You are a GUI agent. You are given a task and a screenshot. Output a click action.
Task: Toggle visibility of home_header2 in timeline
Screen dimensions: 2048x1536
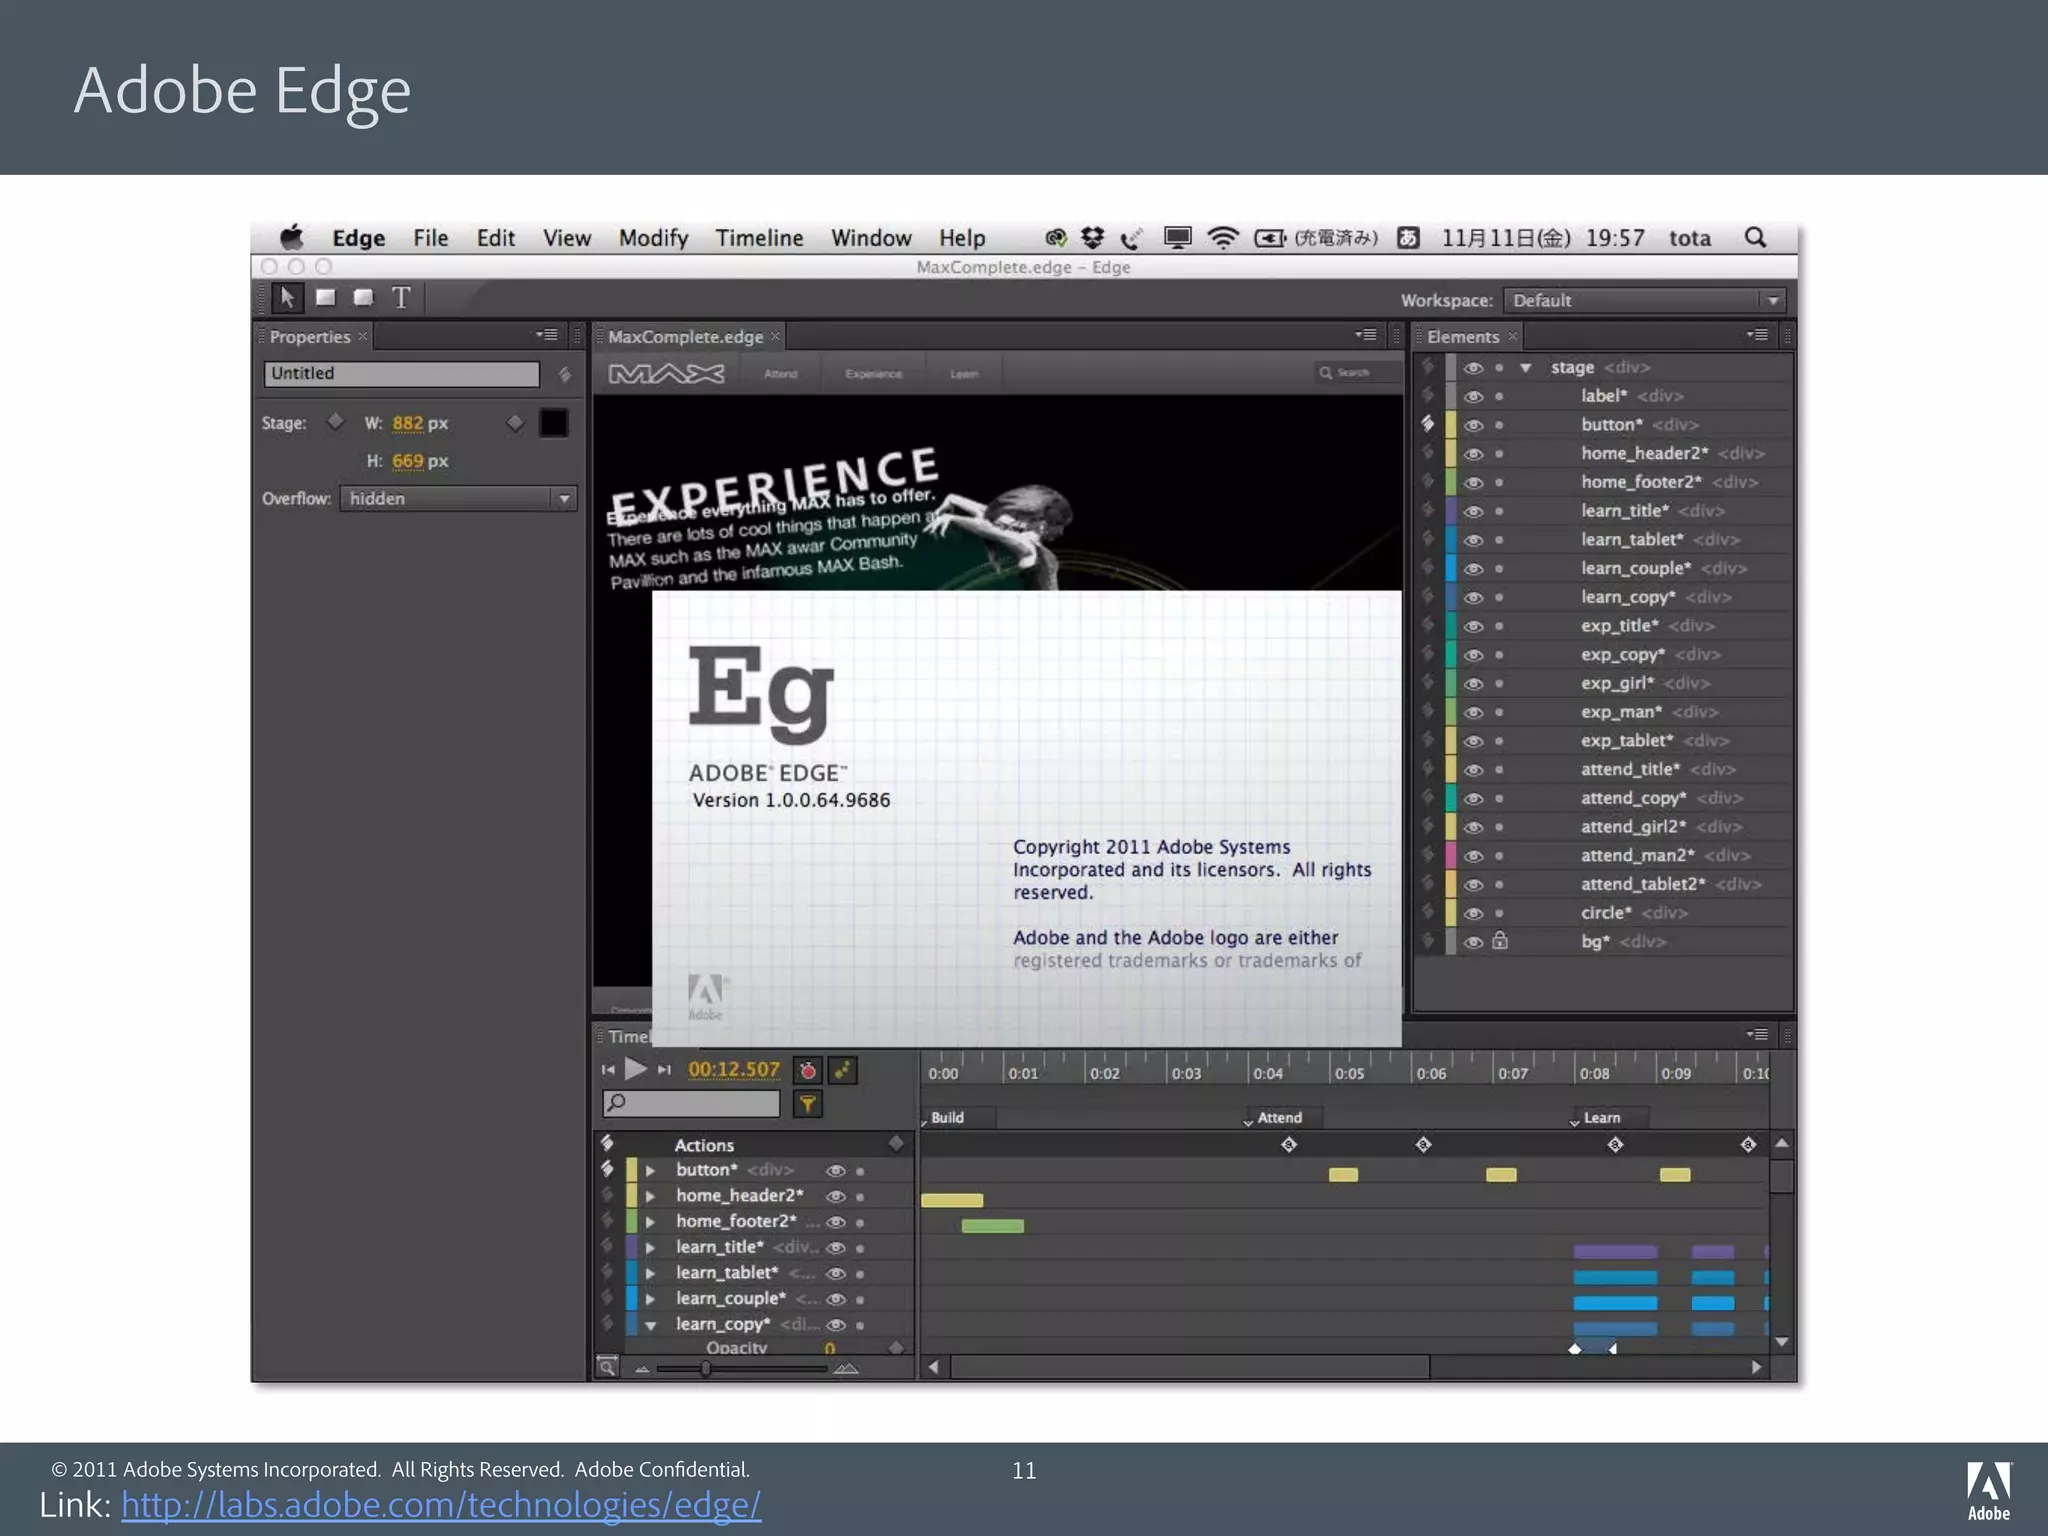pyautogui.click(x=836, y=1196)
